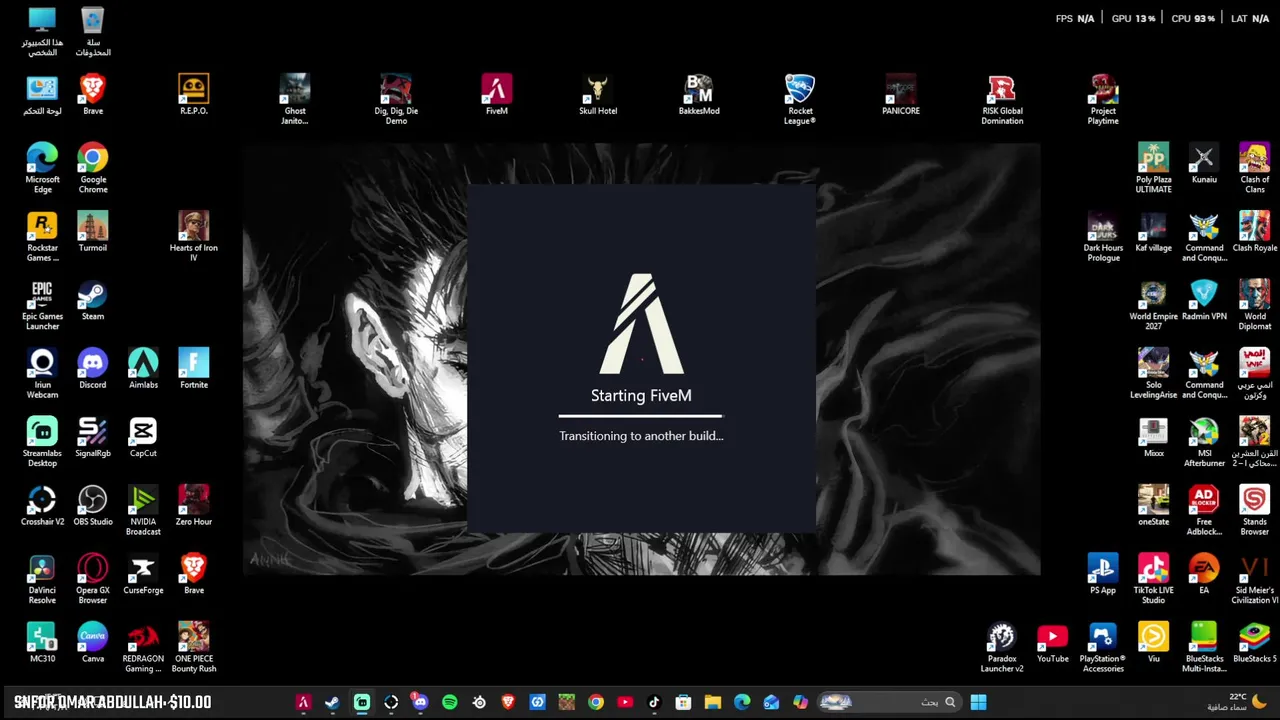This screenshot has height=720, width=1280.
Task: Open the Recycle Bin desktop icon
Action: click(x=93, y=31)
